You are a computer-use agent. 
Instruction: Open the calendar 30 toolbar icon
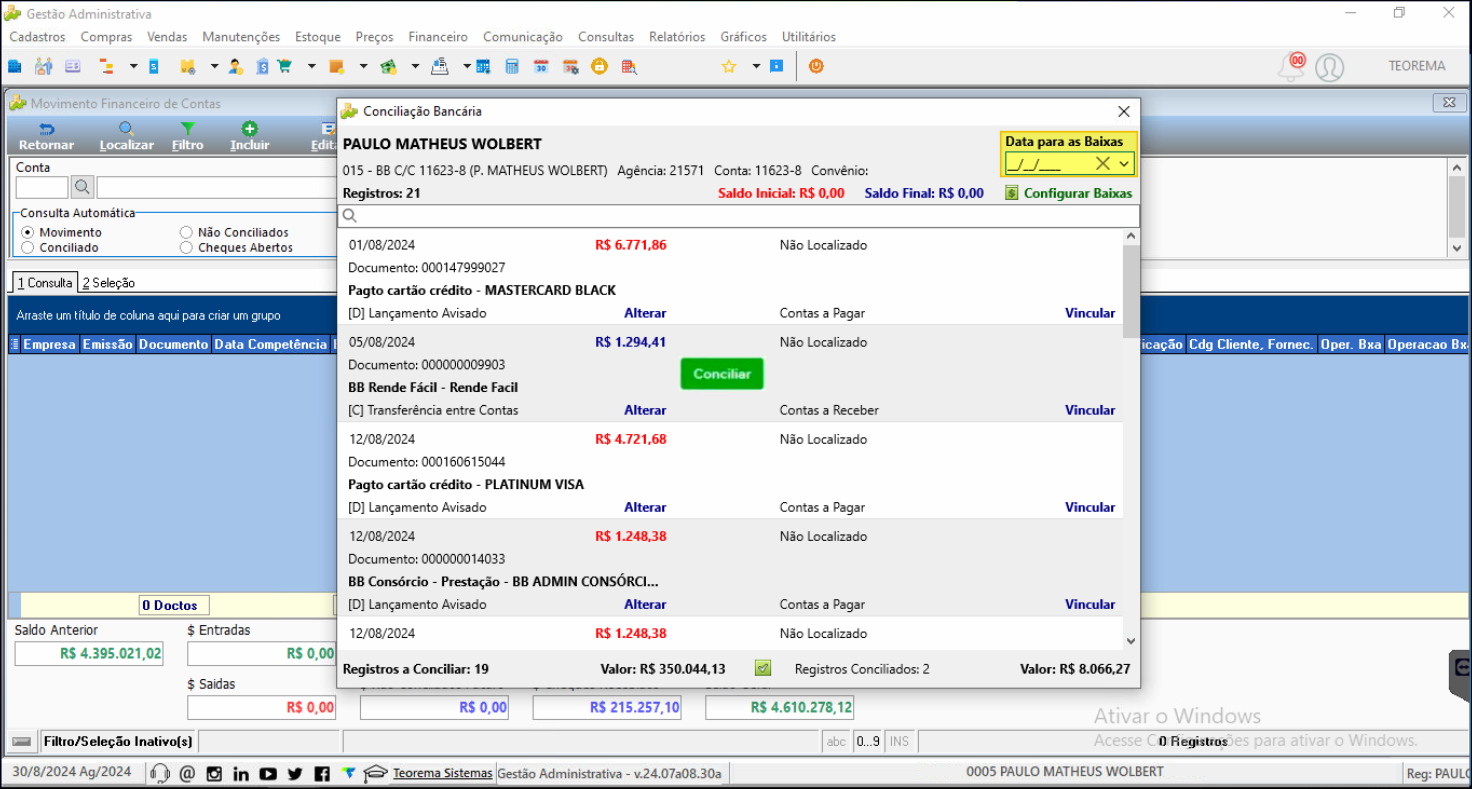click(540, 66)
